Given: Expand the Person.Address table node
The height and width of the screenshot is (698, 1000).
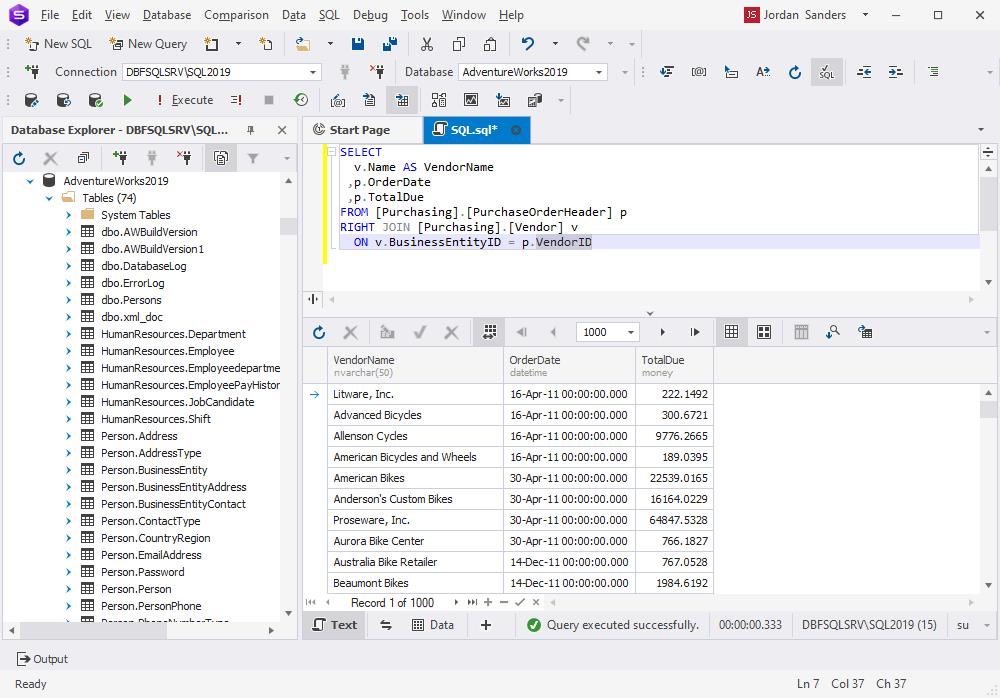Looking at the screenshot, I should pyautogui.click(x=68, y=436).
